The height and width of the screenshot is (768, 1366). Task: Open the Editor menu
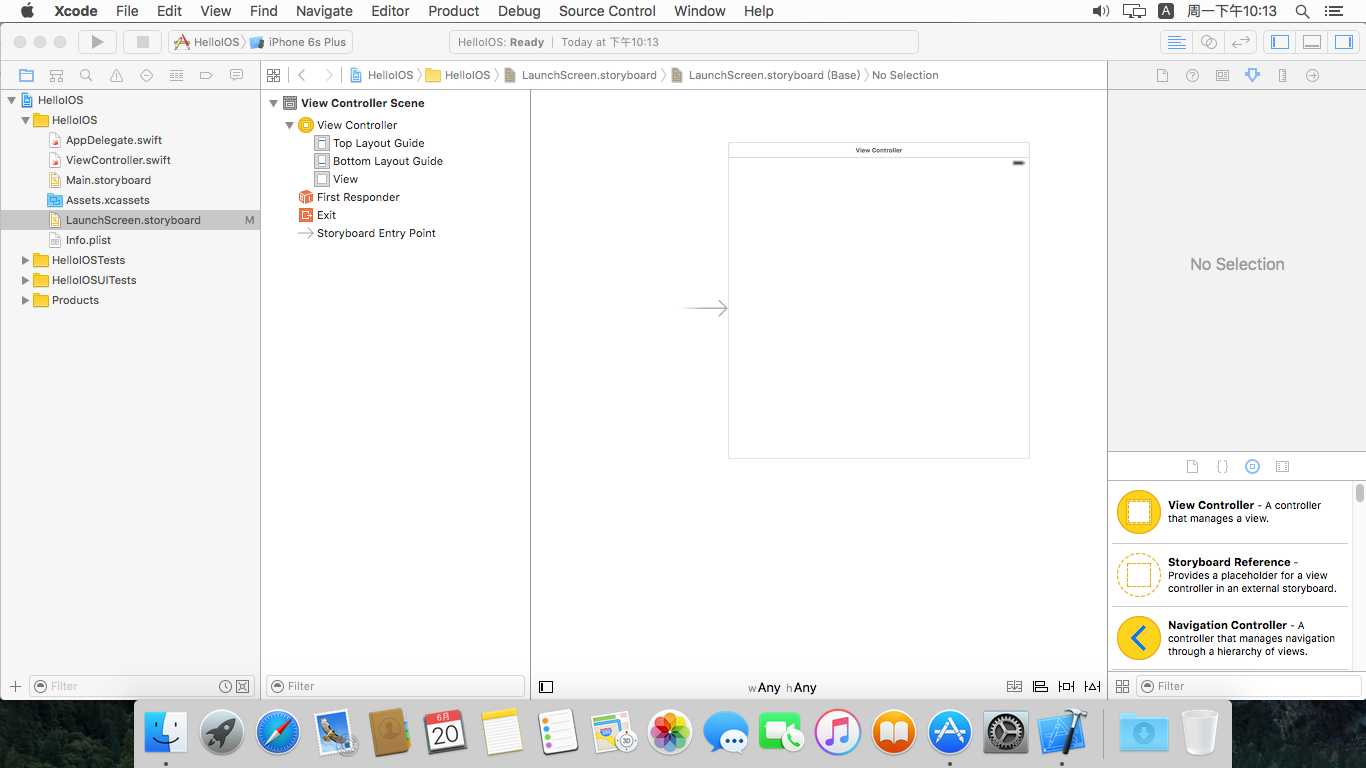pyautogui.click(x=390, y=11)
